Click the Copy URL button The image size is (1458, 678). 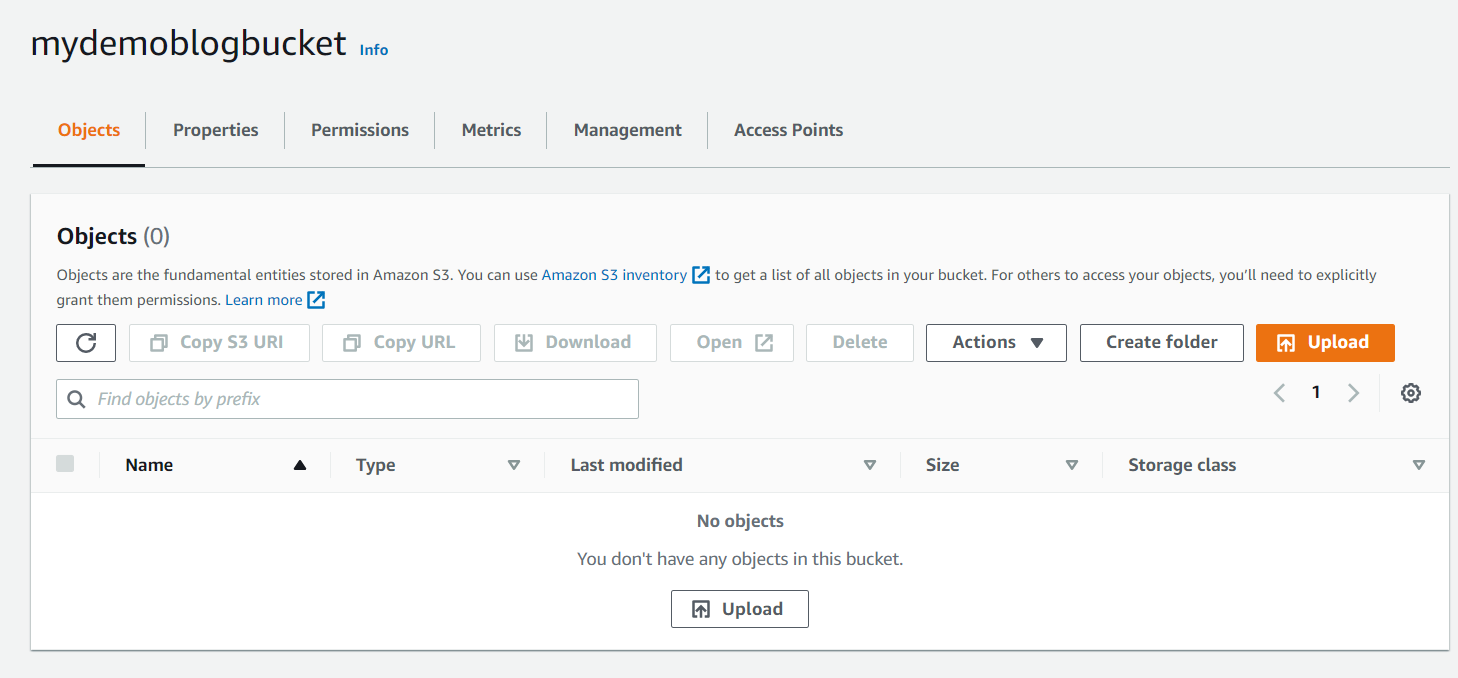pyautogui.click(x=401, y=342)
